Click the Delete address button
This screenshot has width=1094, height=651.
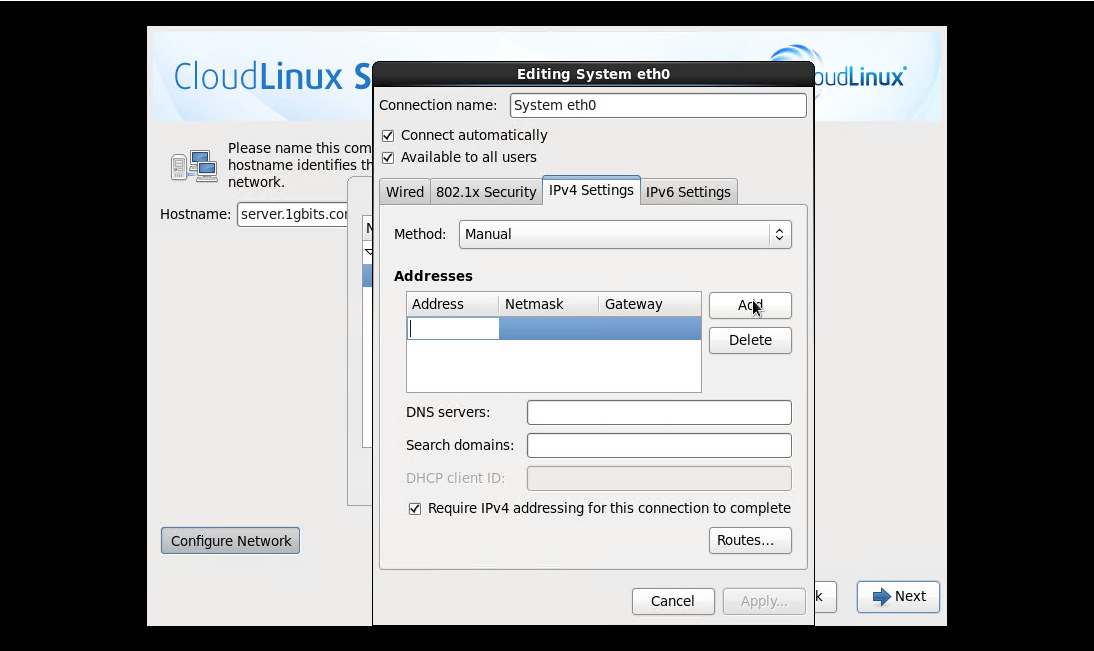click(x=750, y=340)
